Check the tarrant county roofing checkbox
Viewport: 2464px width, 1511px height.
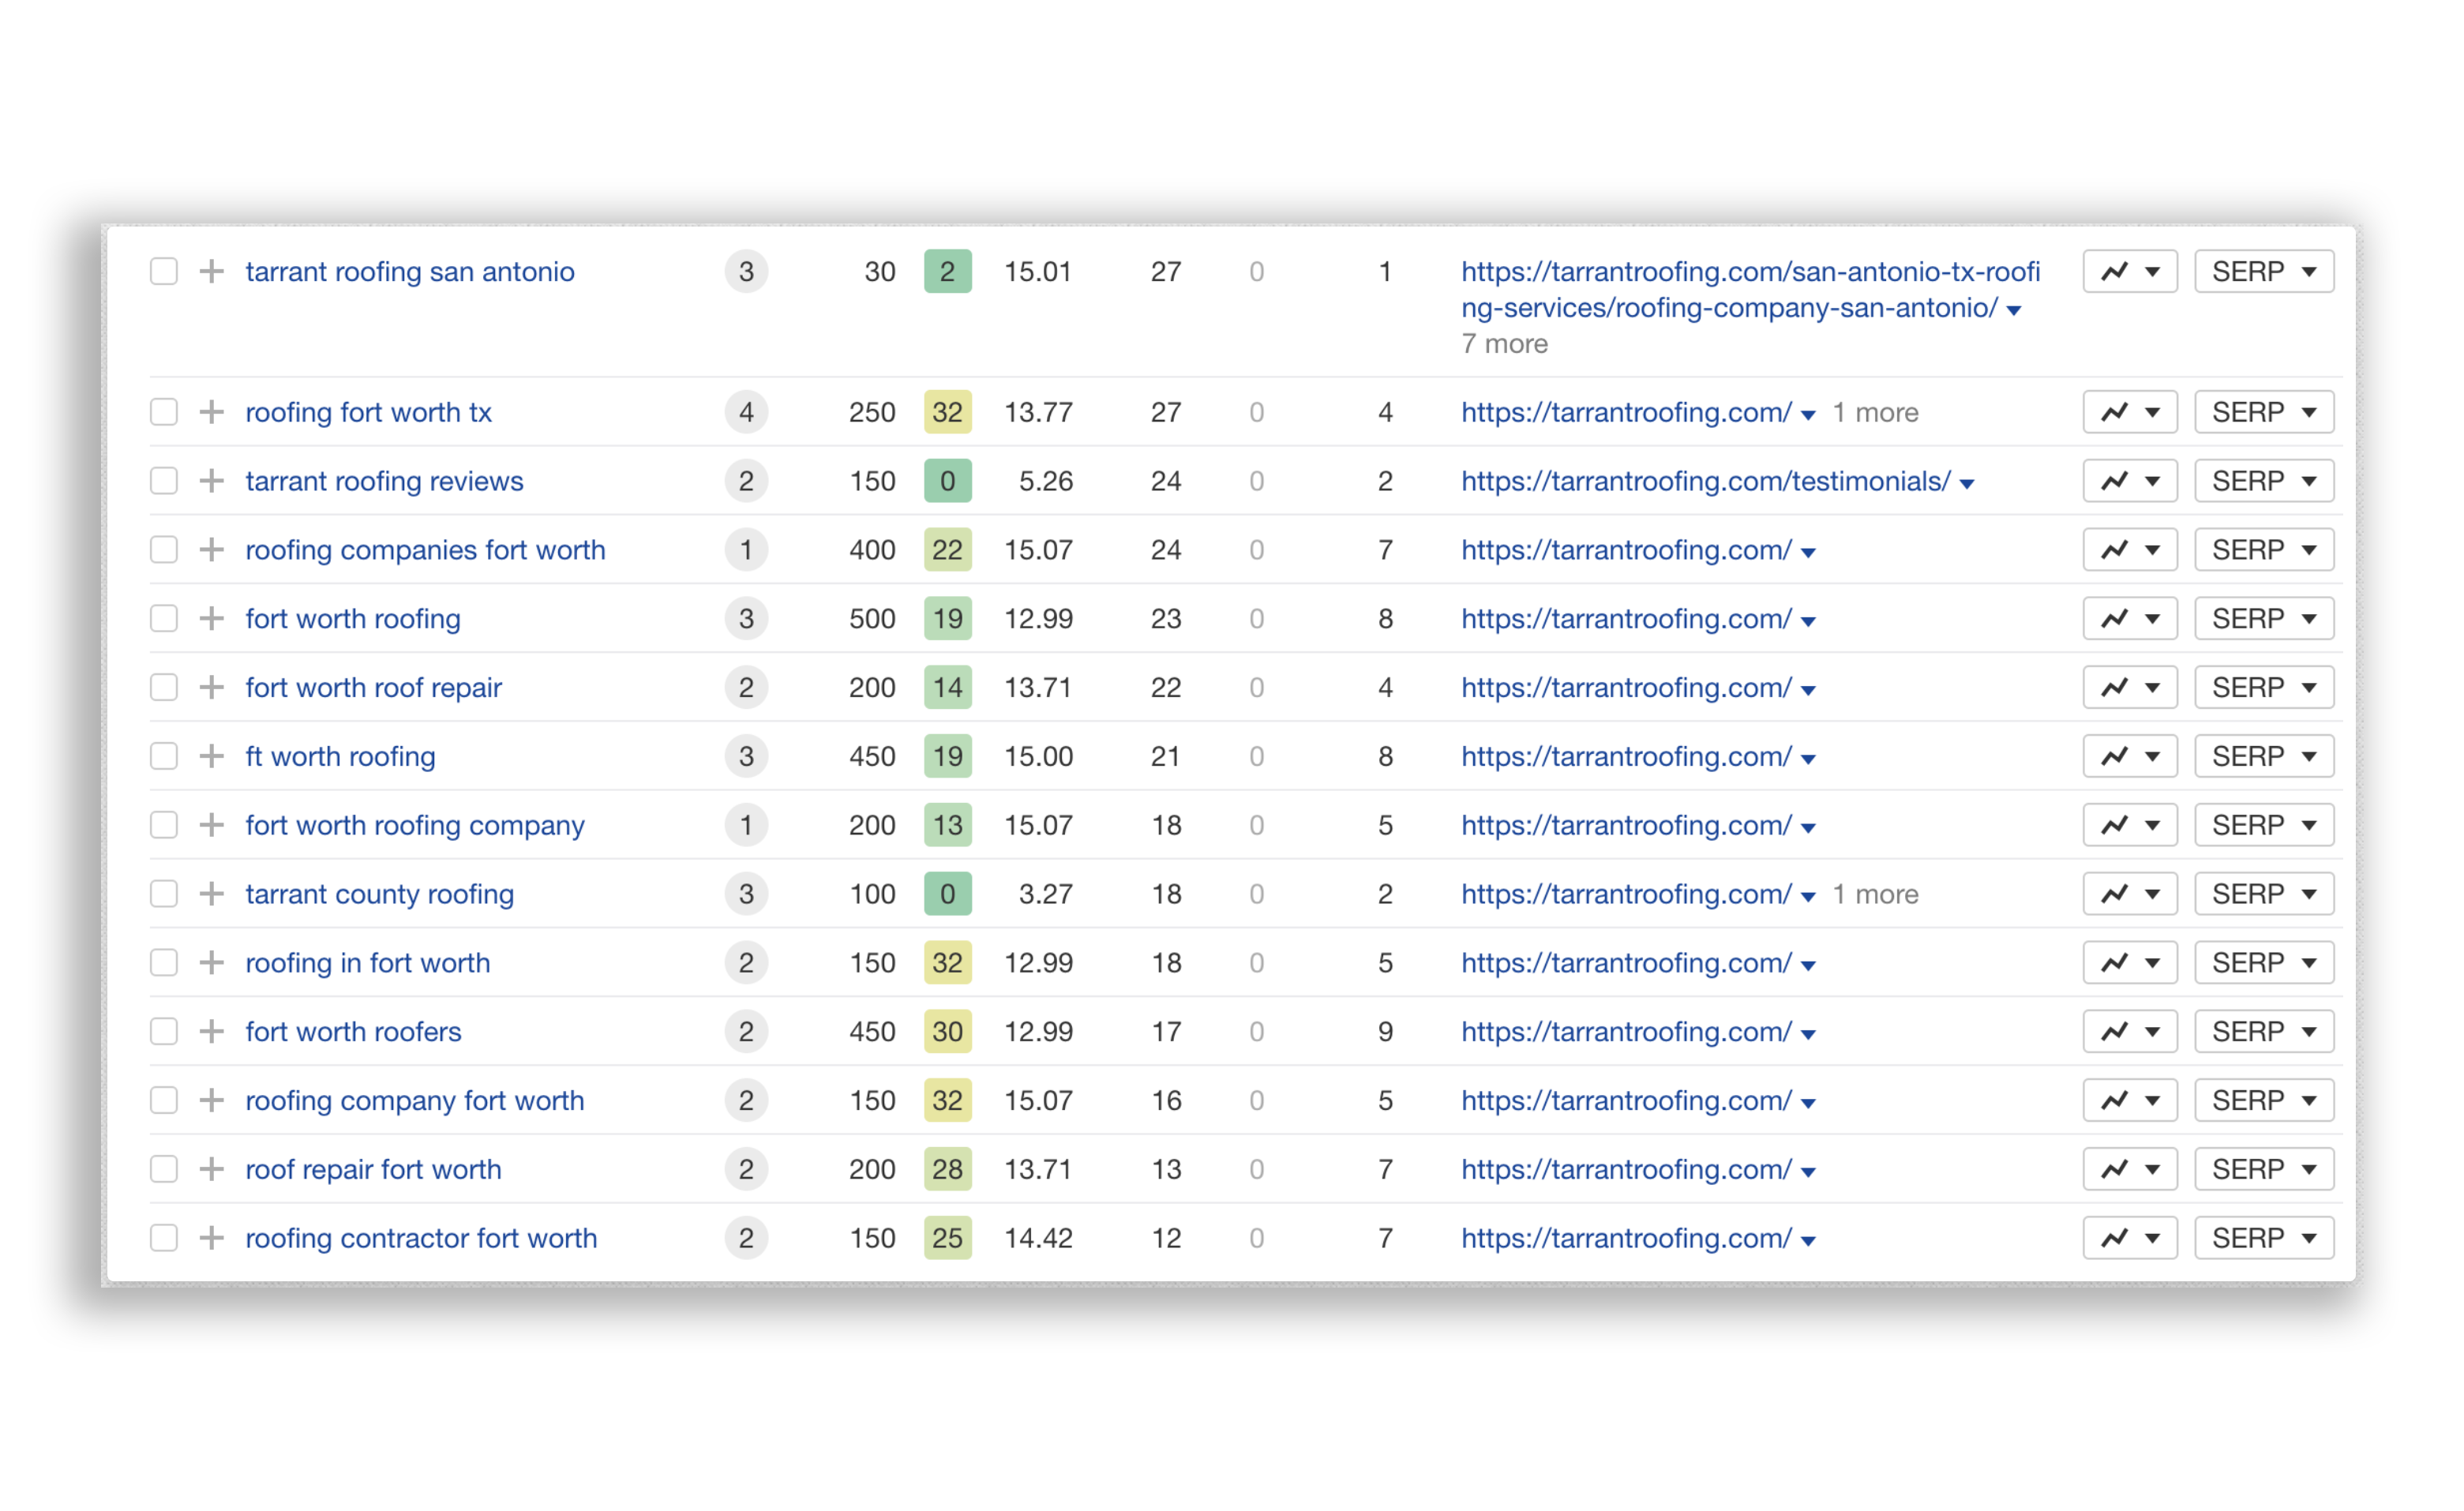164,894
